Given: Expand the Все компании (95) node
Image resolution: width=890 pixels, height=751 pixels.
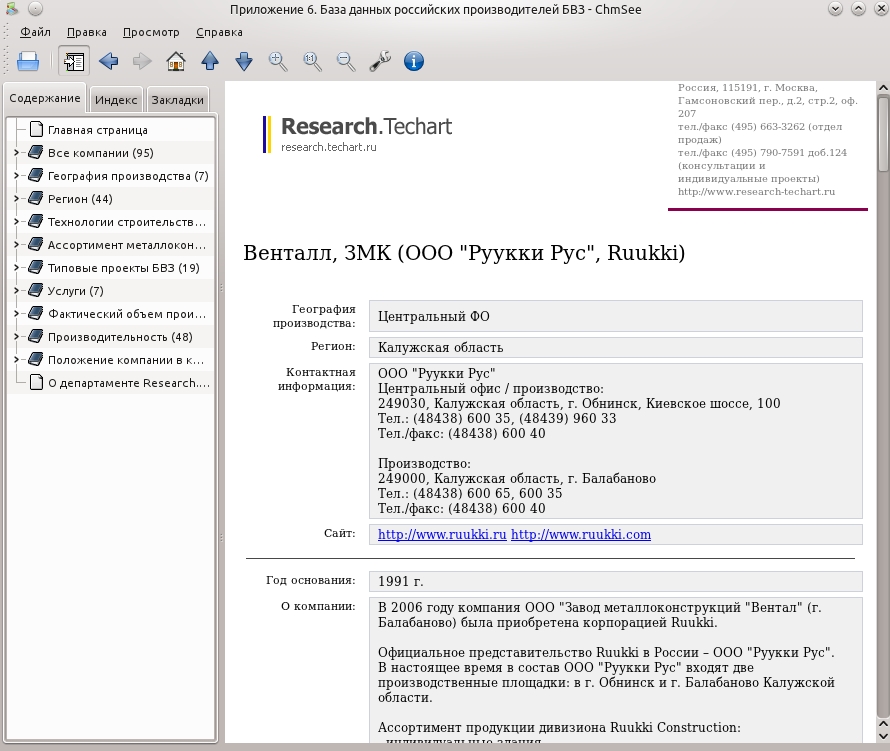Looking at the screenshot, I should (16, 153).
